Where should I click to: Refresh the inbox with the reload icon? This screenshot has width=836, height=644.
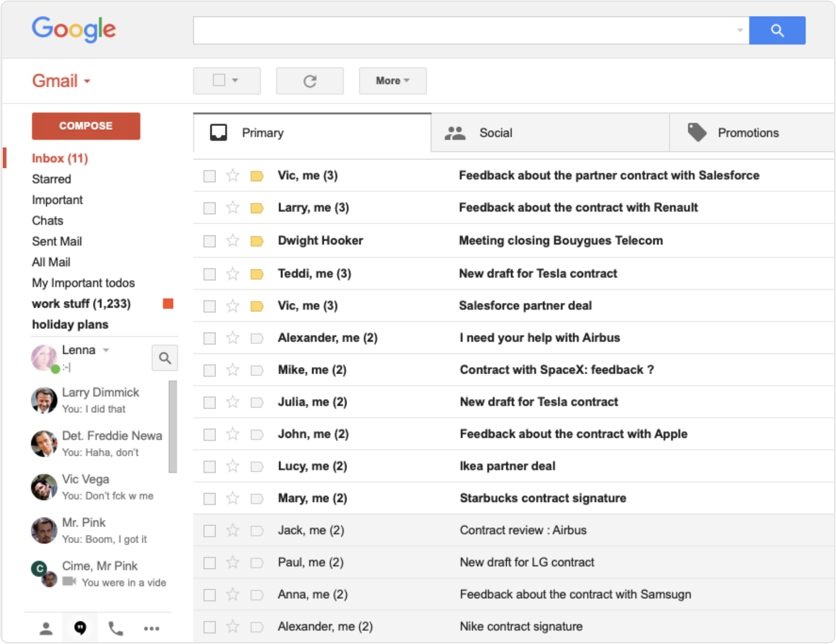310,81
